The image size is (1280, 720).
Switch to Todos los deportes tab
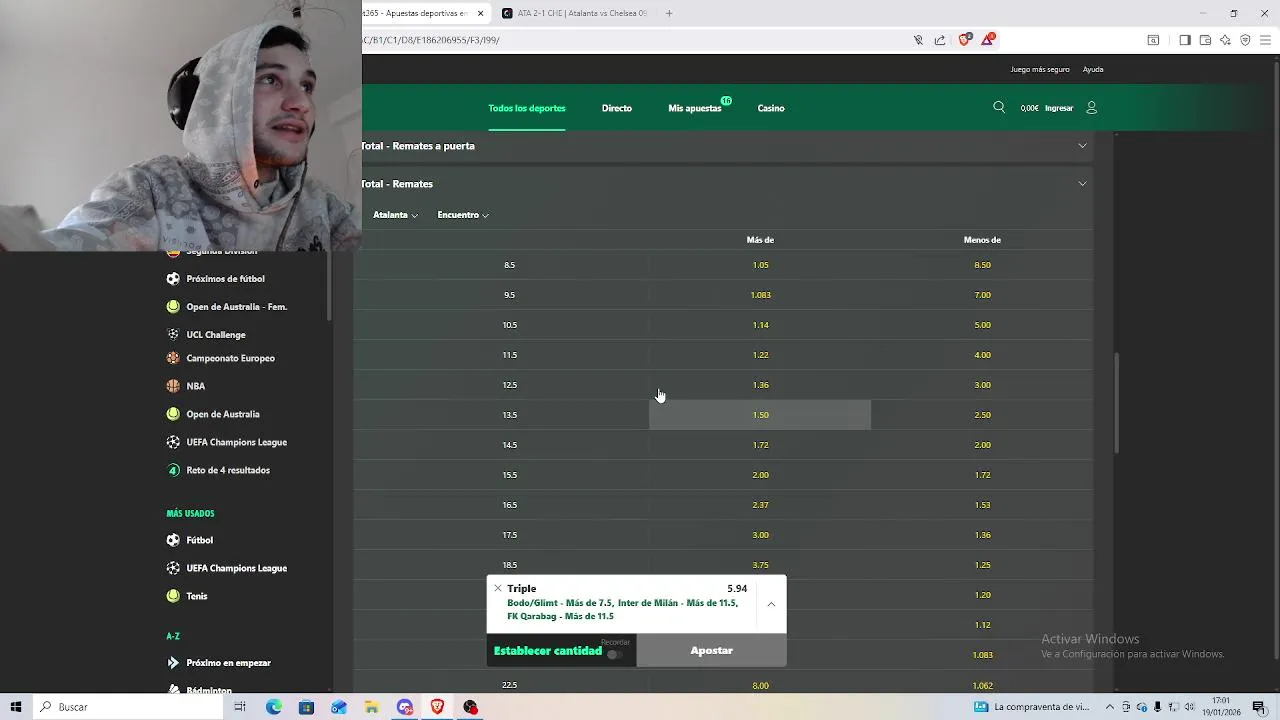[527, 108]
